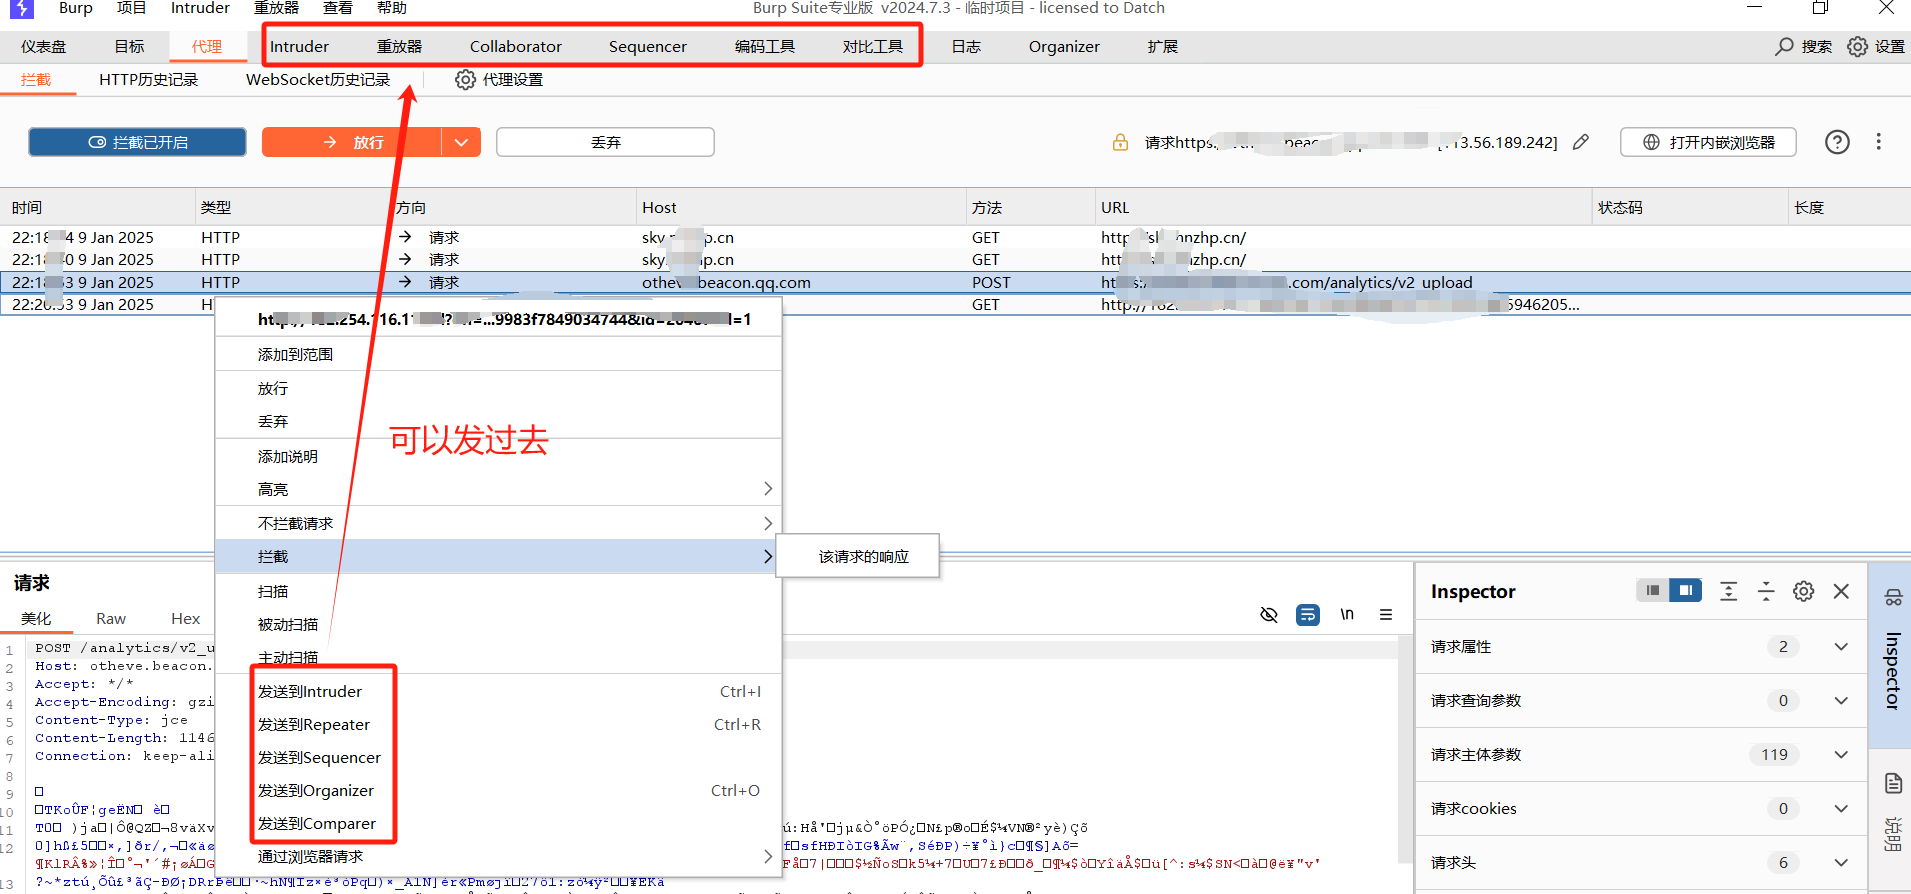This screenshot has width=1911, height=894.
Task: Sort table by Method column header
Action: (1030, 207)
